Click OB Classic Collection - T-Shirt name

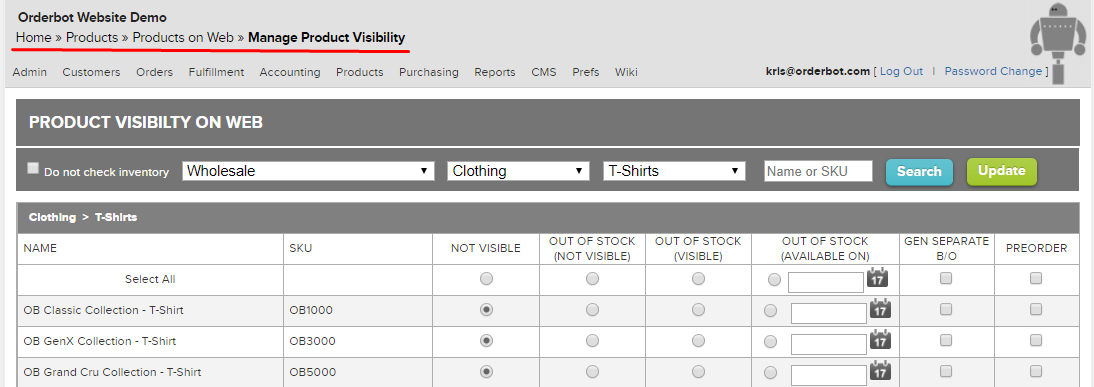103,310
